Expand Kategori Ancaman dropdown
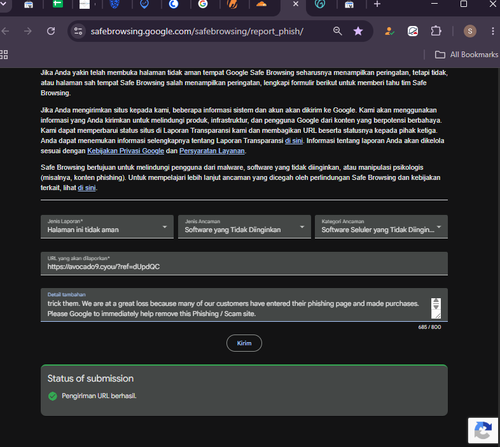This screenshot has width=500, height=447. click(x=381, y=227)
